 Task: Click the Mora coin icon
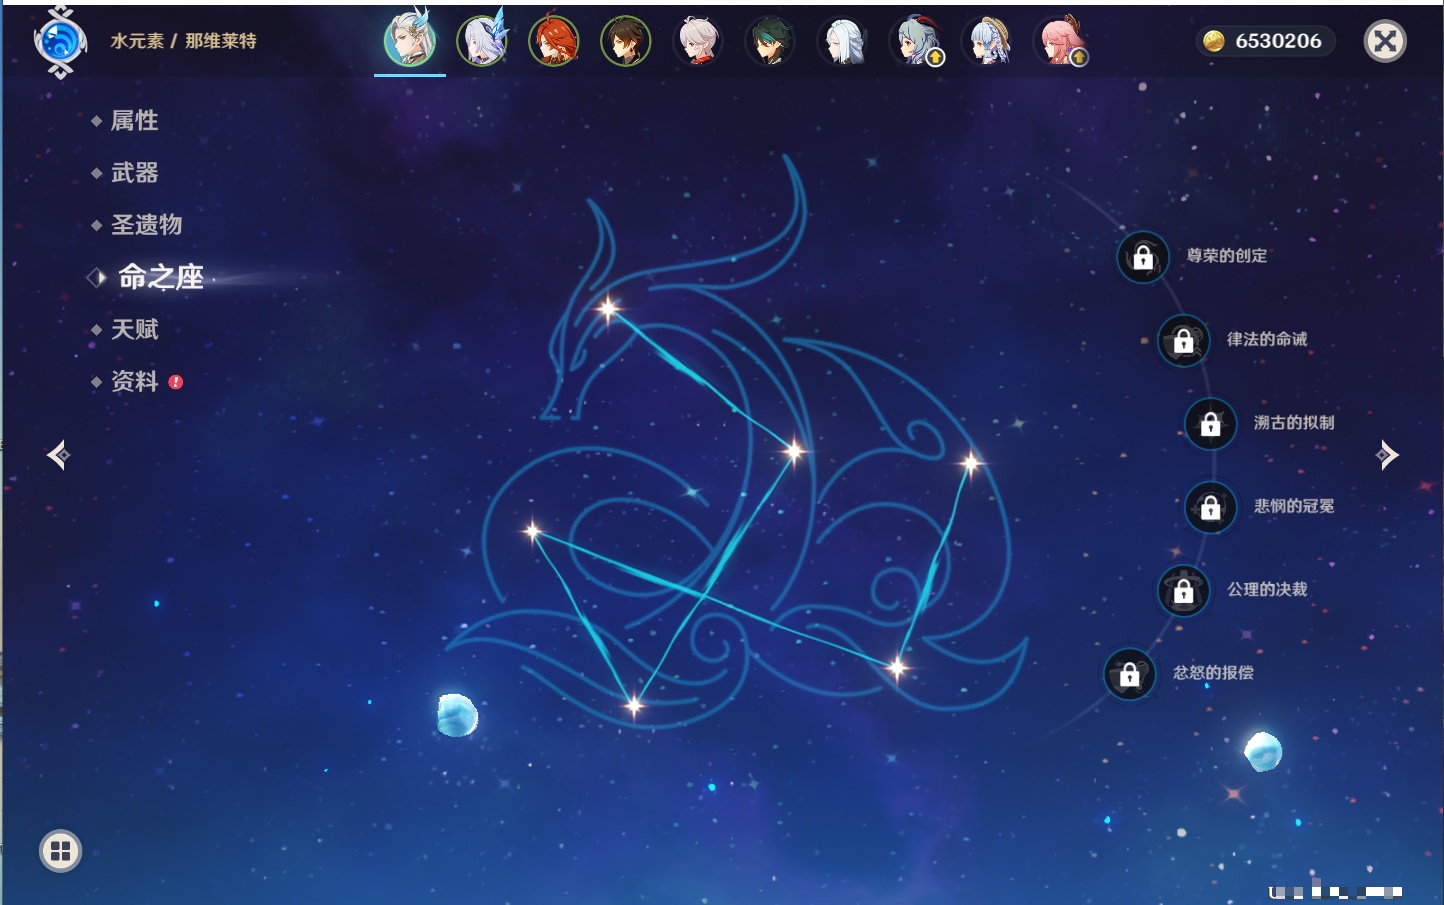[1214, 41]
